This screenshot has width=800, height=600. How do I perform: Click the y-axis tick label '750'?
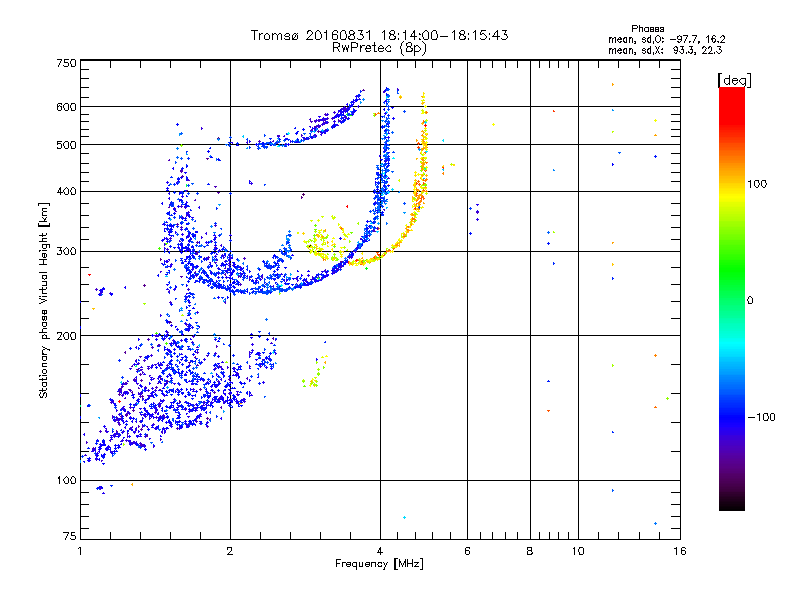66,63
